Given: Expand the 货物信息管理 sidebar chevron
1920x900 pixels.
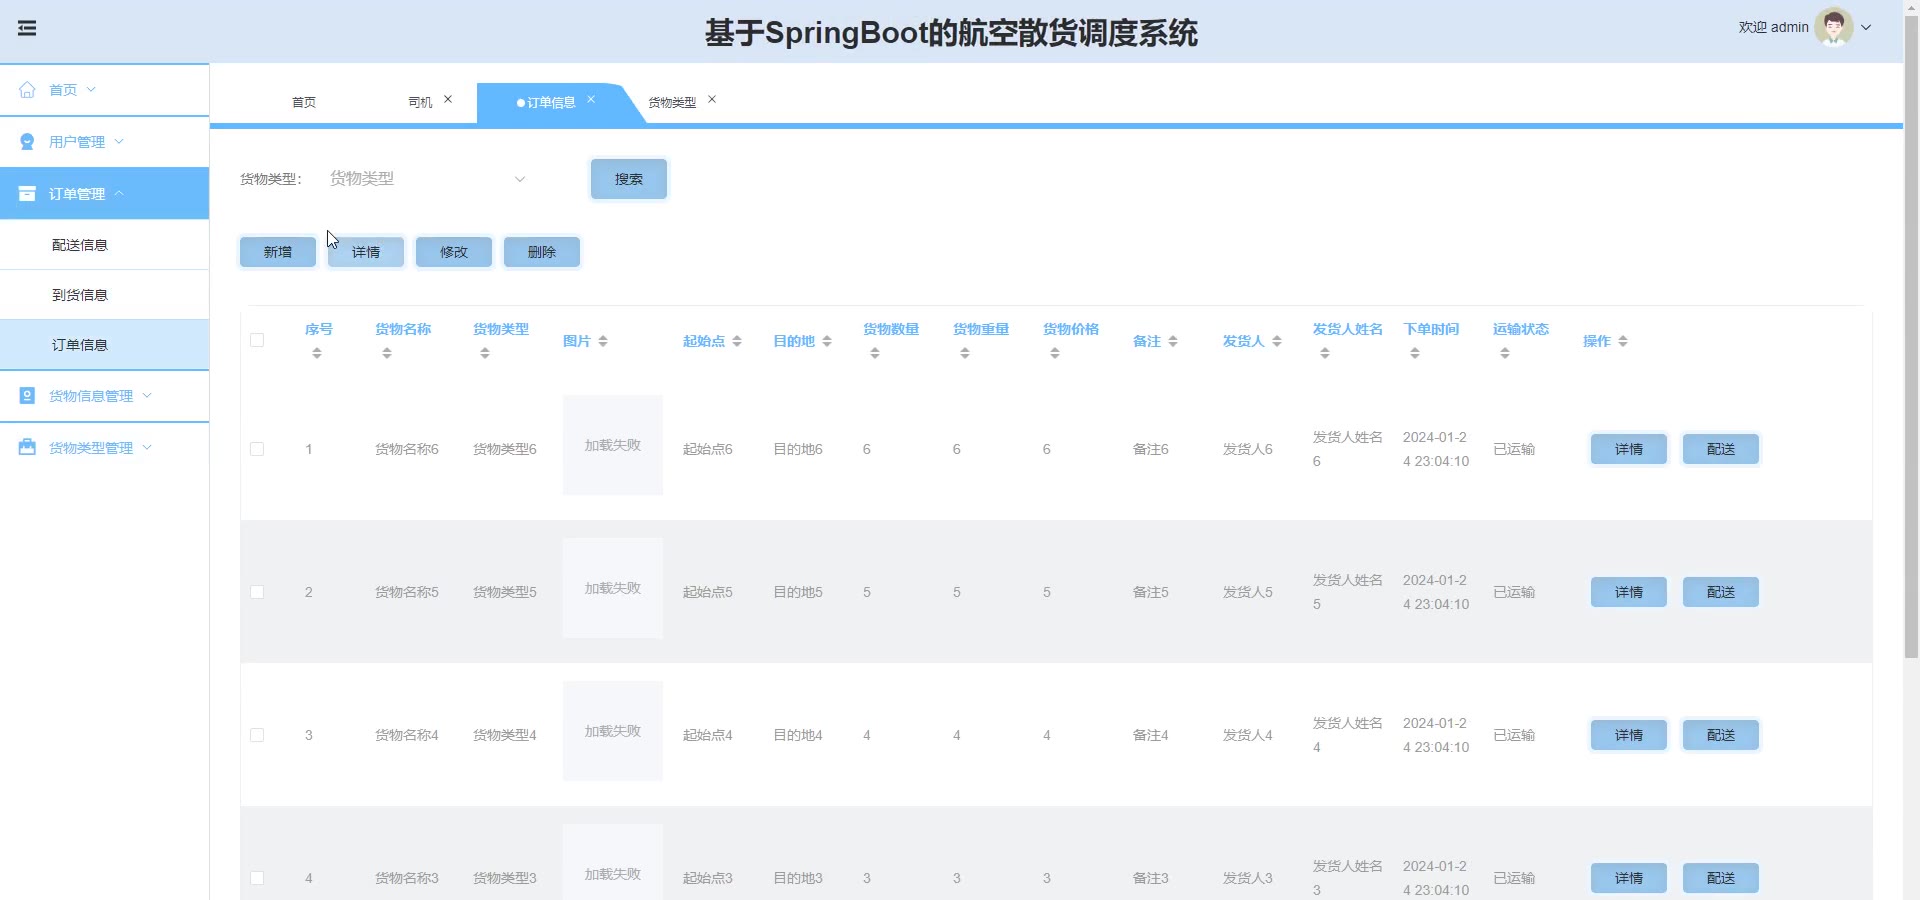Looking at the screenshot, I should 147,396.
